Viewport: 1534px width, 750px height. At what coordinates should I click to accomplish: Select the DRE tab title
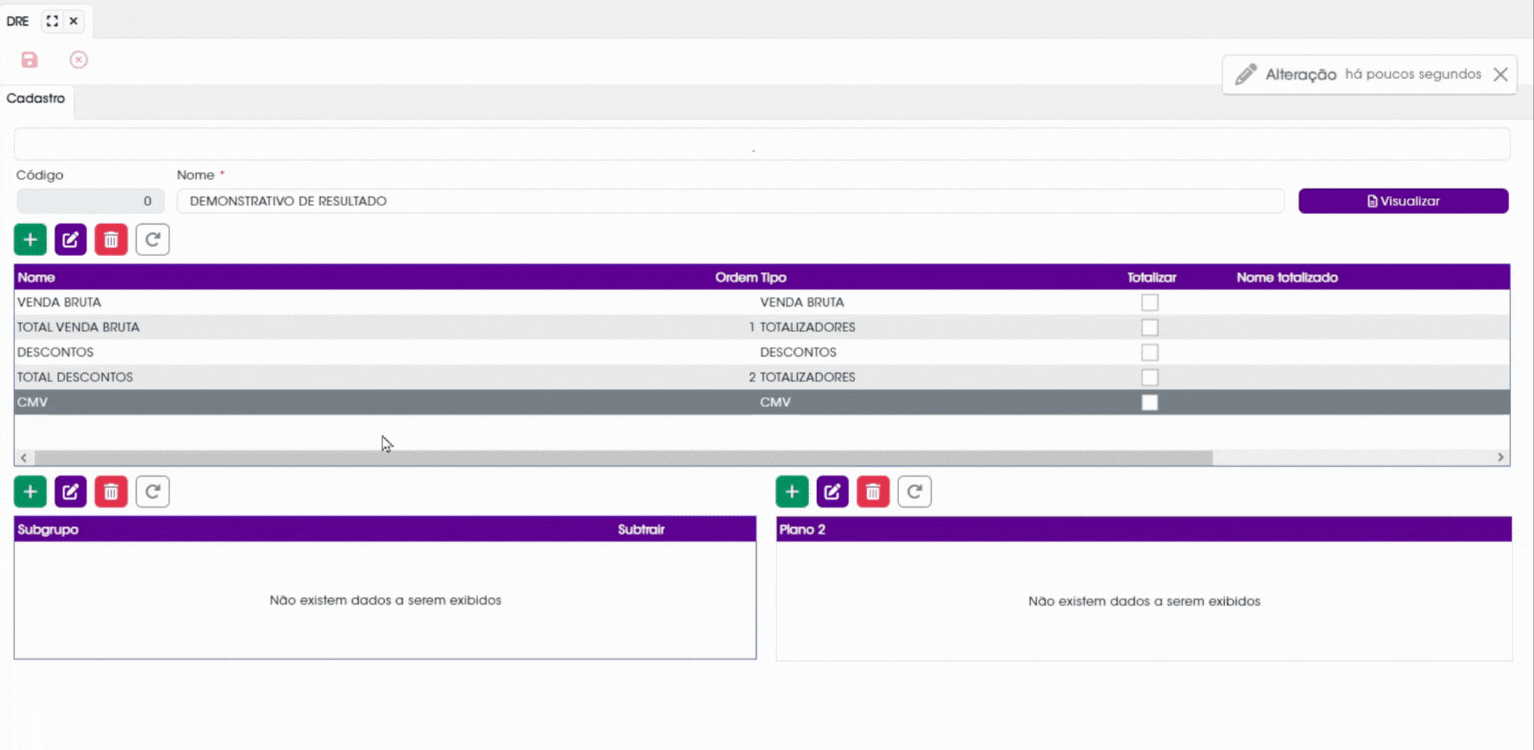pos(17,21)
